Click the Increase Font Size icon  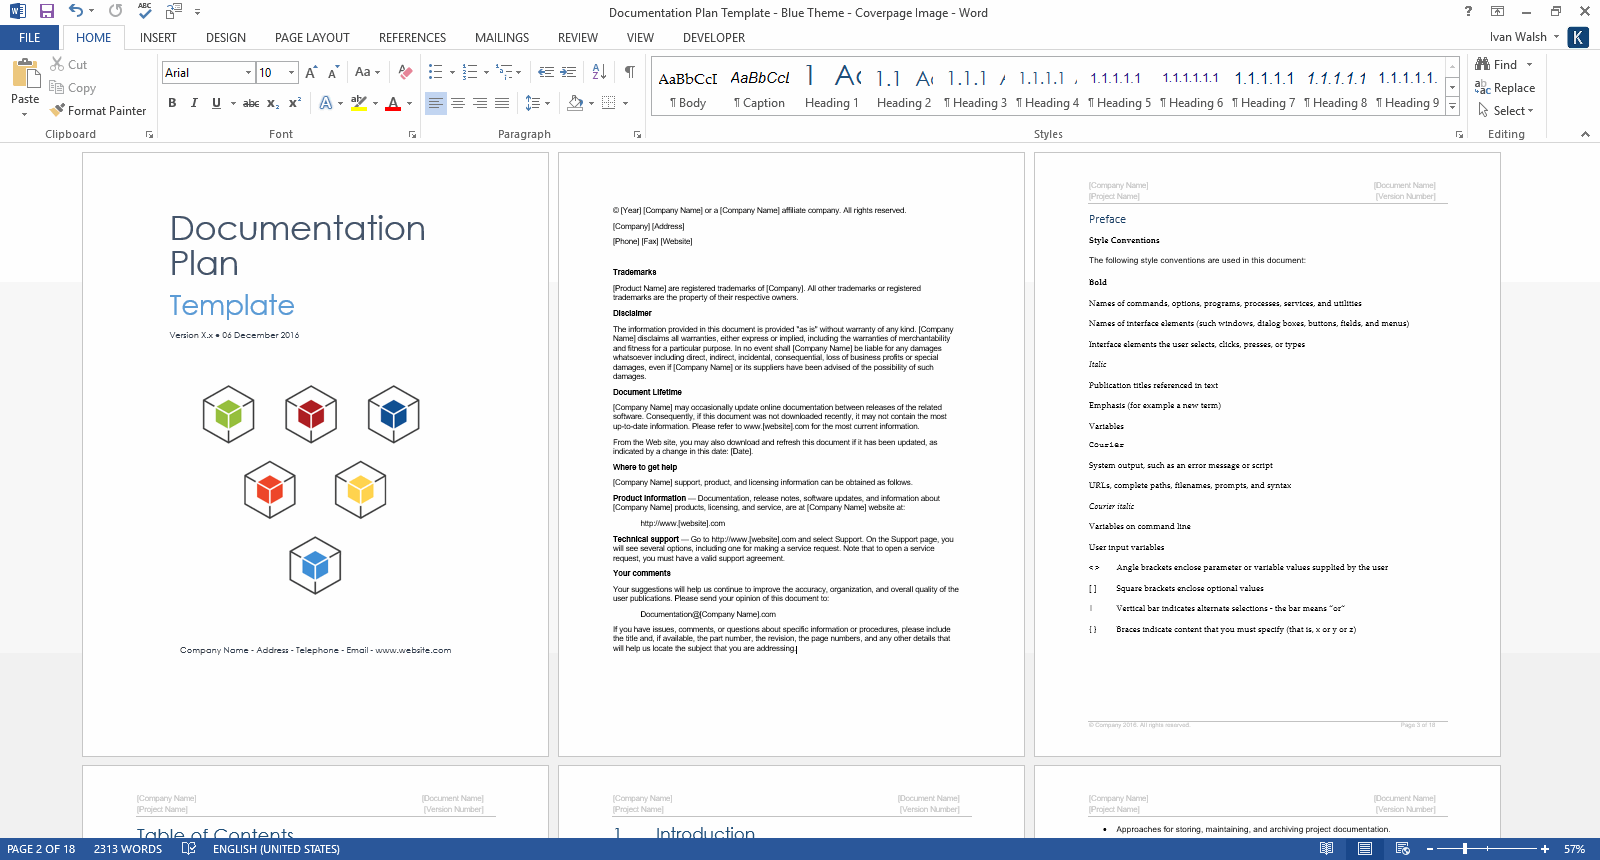(x=311, y=72)
